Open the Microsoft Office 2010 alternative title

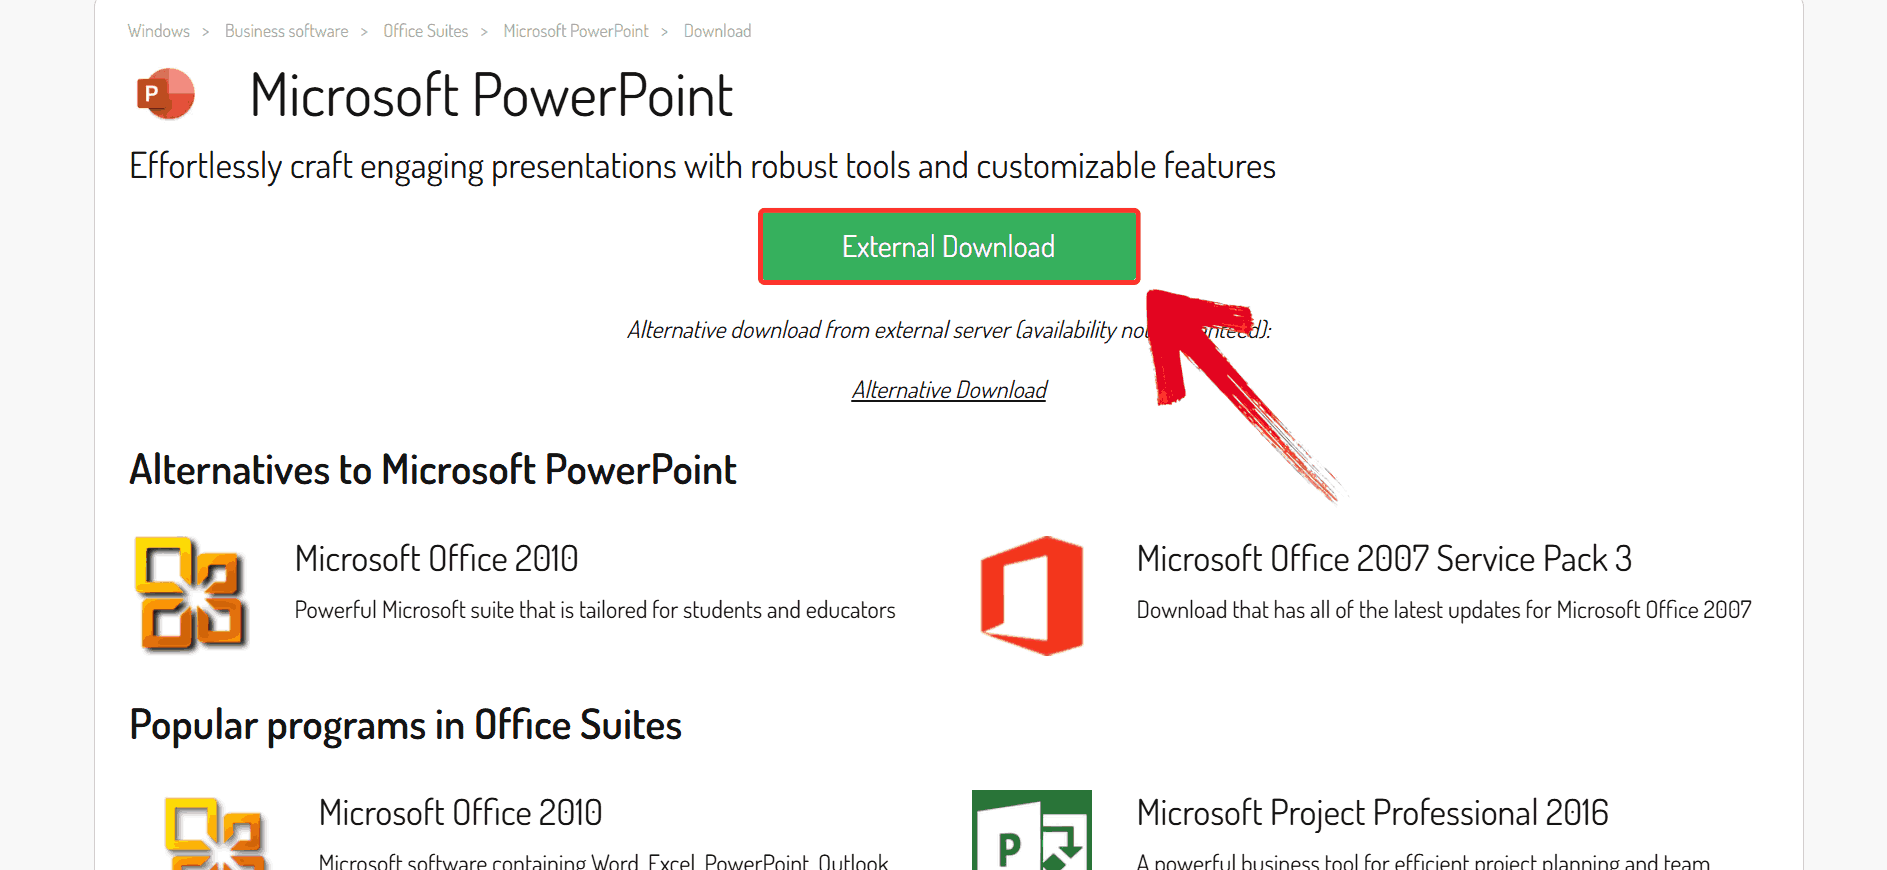436,559
